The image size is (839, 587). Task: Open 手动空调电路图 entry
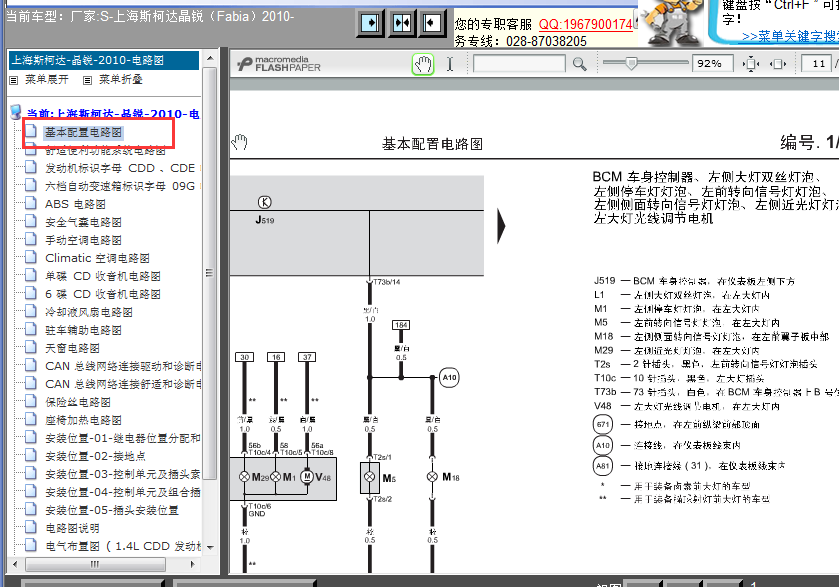pyautogui.click(x=83, y=240)
